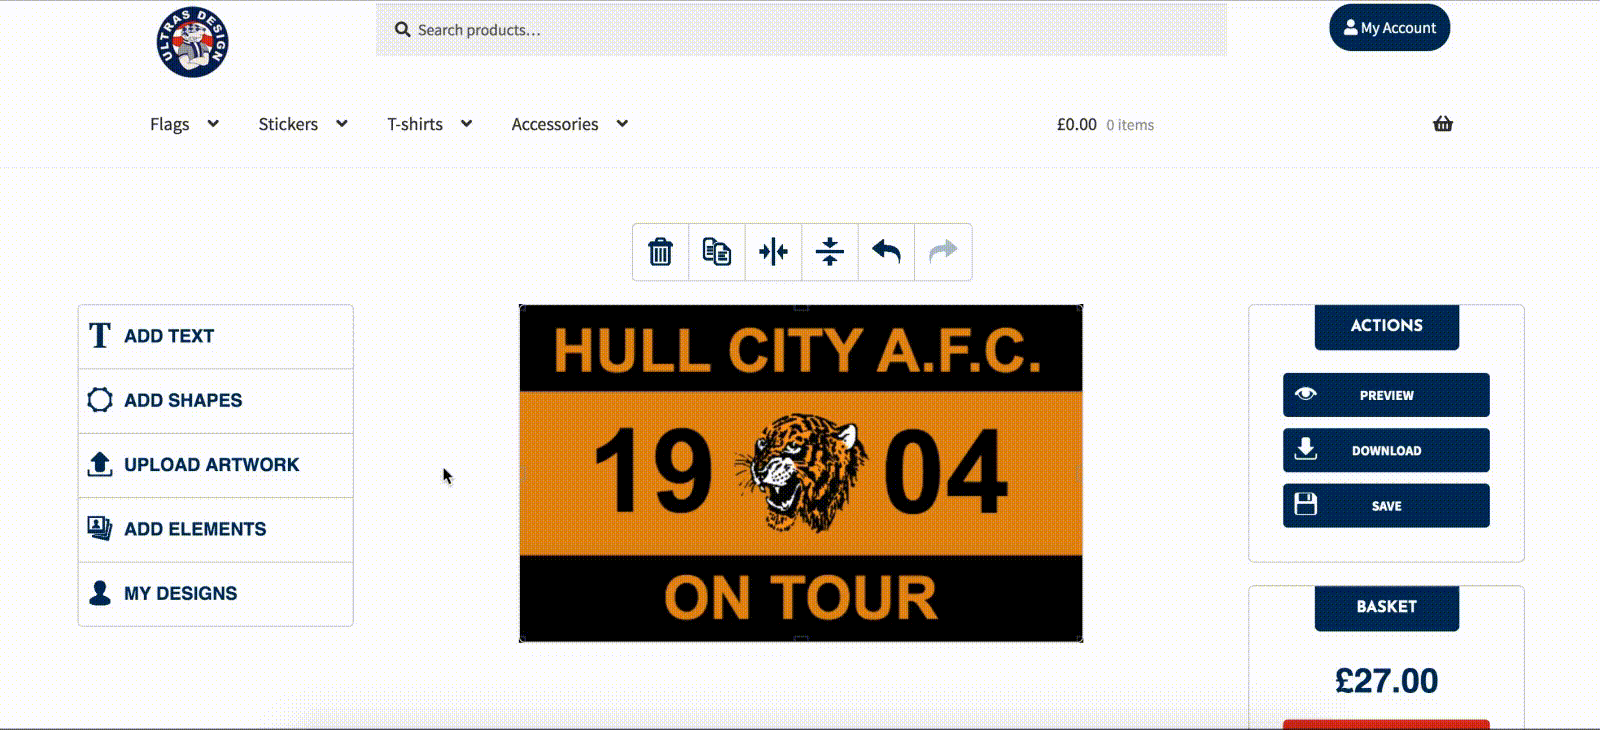Open the Ultras Design logo homepage

193,42
